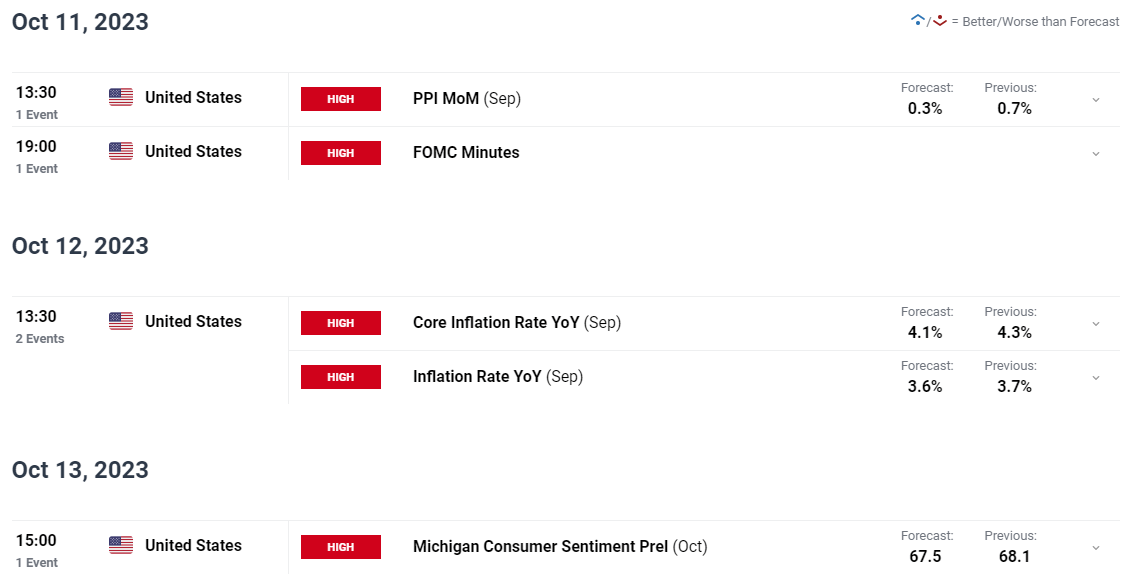Screen dimensions: 1122x581
Task: Click the blue better-than-forecast legend icon
Action: [x=917, y=20]
